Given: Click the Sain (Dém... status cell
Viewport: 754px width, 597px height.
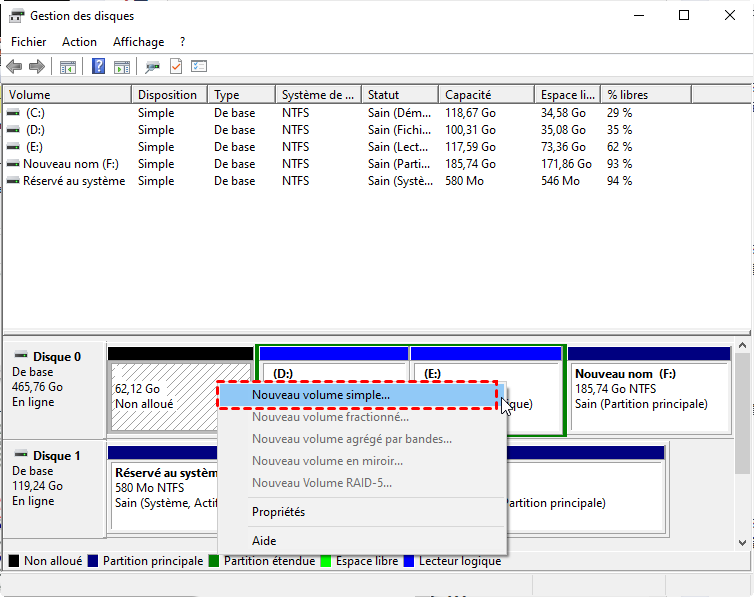Looking at the screenshot, I should click(399, 113).
